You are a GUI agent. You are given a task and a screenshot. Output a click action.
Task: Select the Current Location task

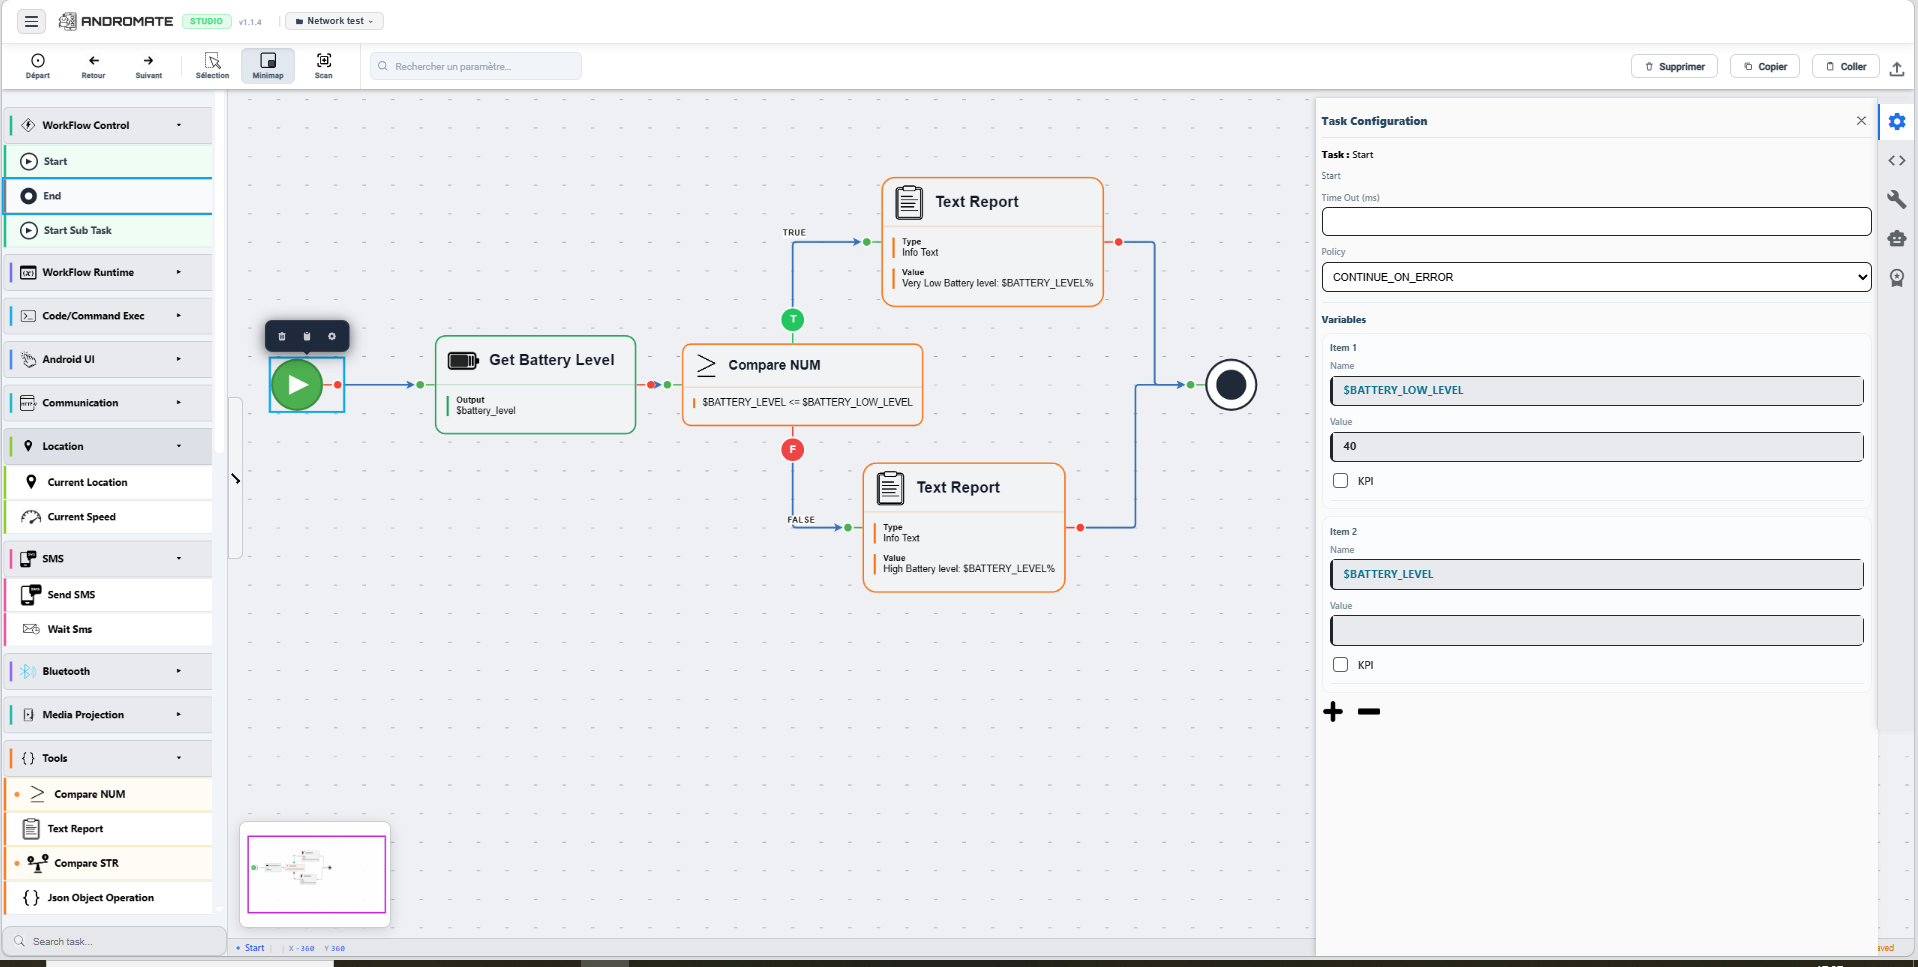(109, 482)
